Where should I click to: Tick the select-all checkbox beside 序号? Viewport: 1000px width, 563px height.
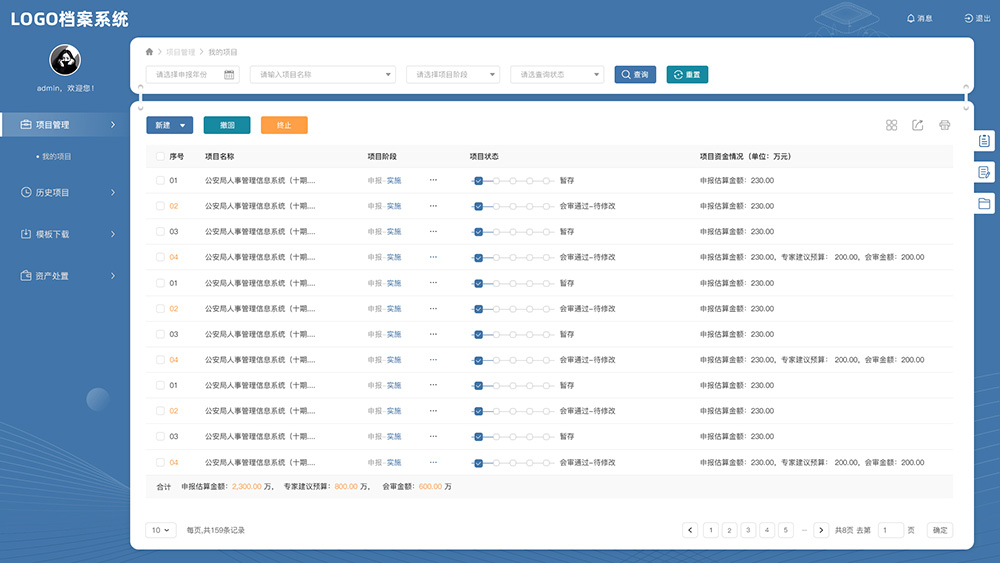point(160,156)
